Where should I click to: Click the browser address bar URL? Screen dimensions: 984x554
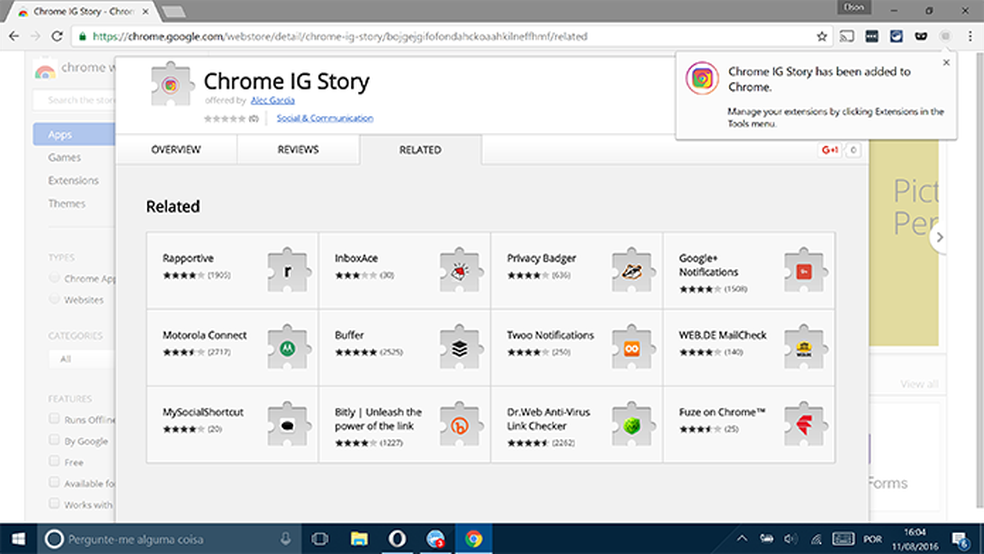pyautogui.click(x=340, y=36)
